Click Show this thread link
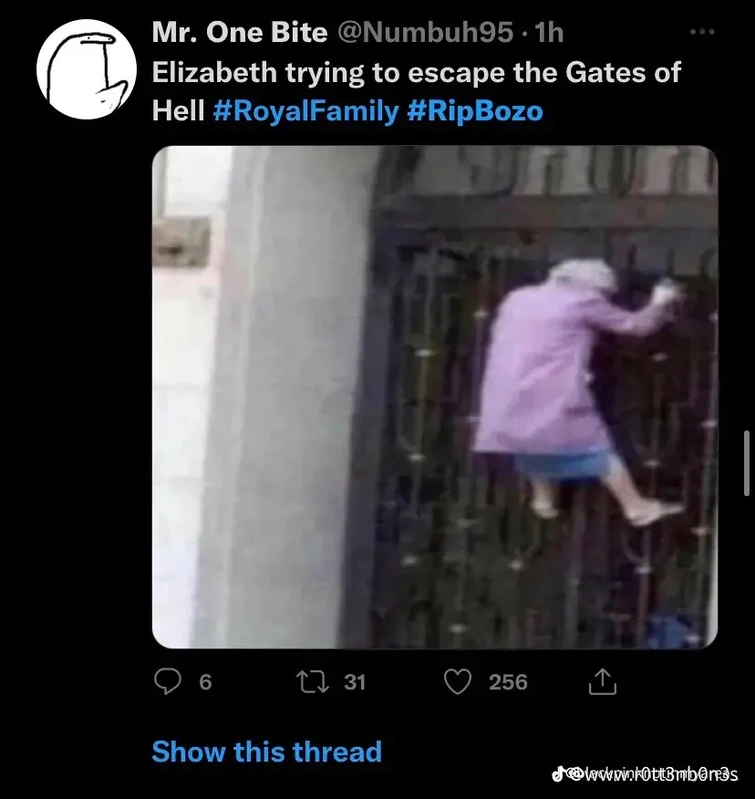 click(x=267, y=751)
